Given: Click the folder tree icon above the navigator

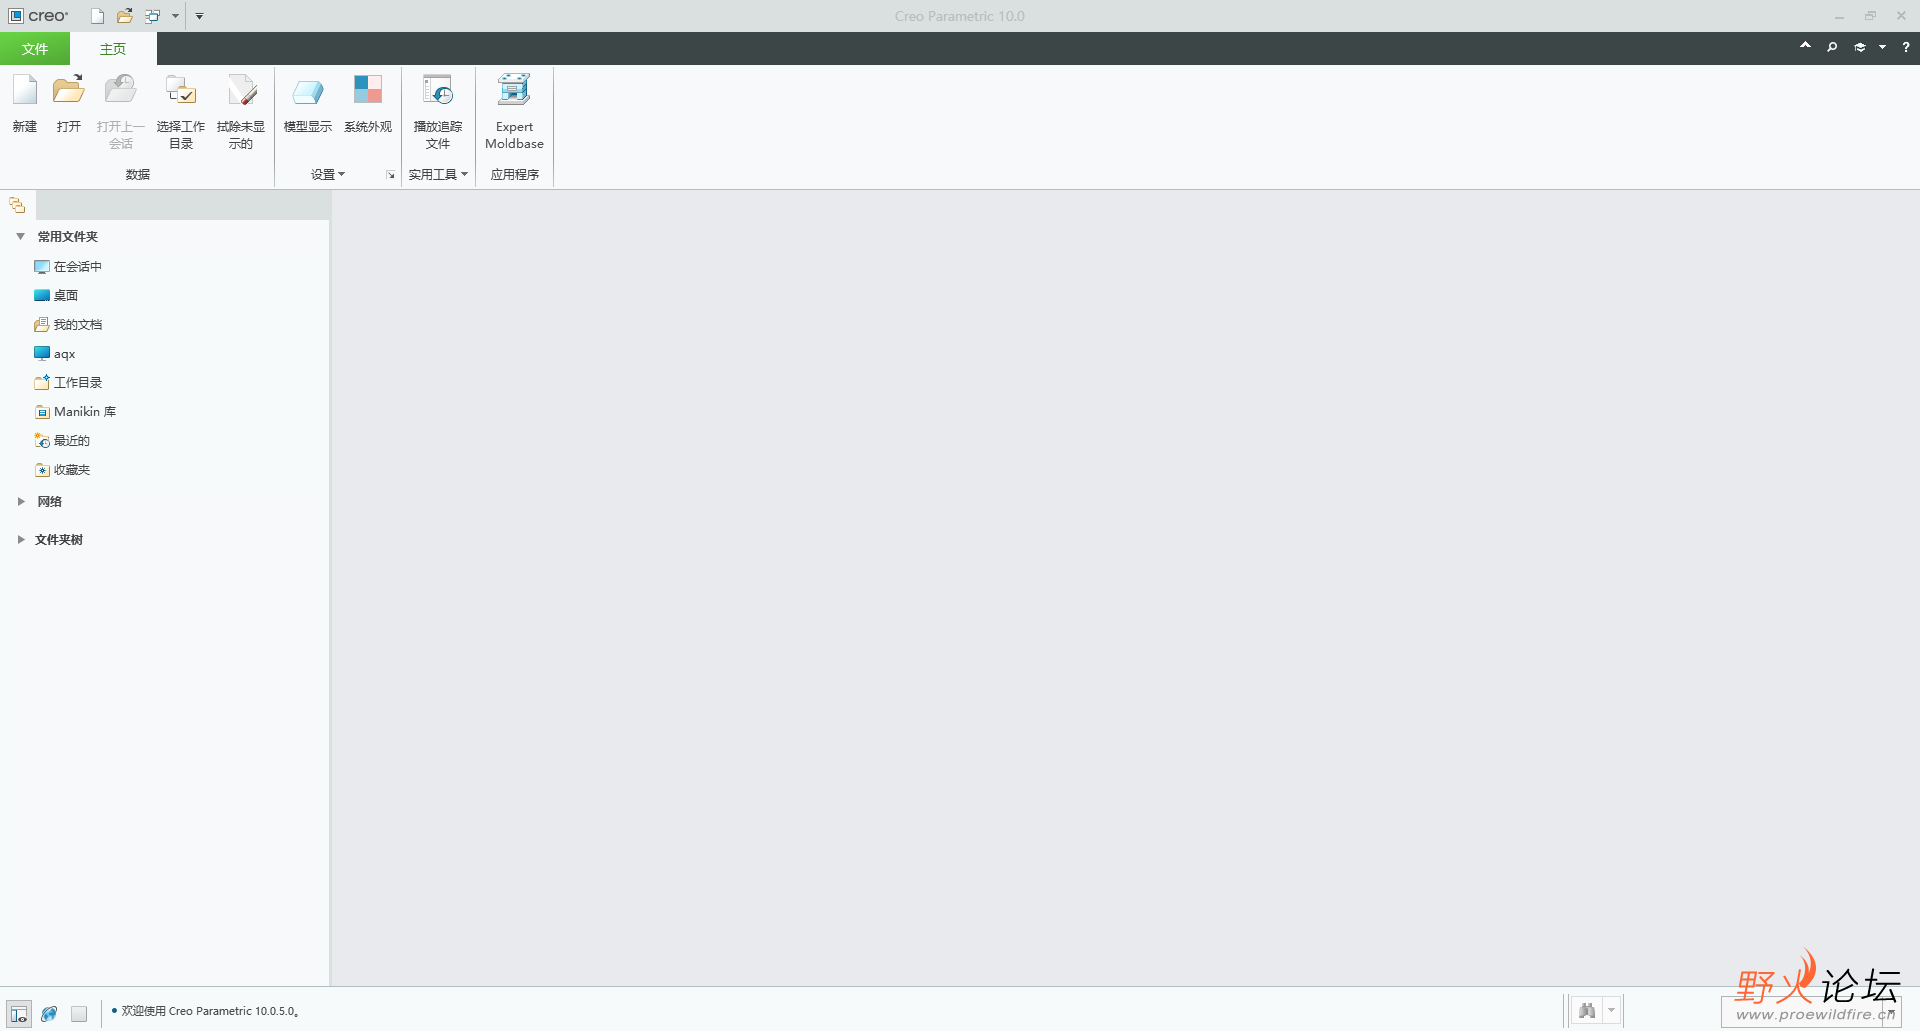Looking at the screenshot, I should pyautogui.click(x=17, y=205).
